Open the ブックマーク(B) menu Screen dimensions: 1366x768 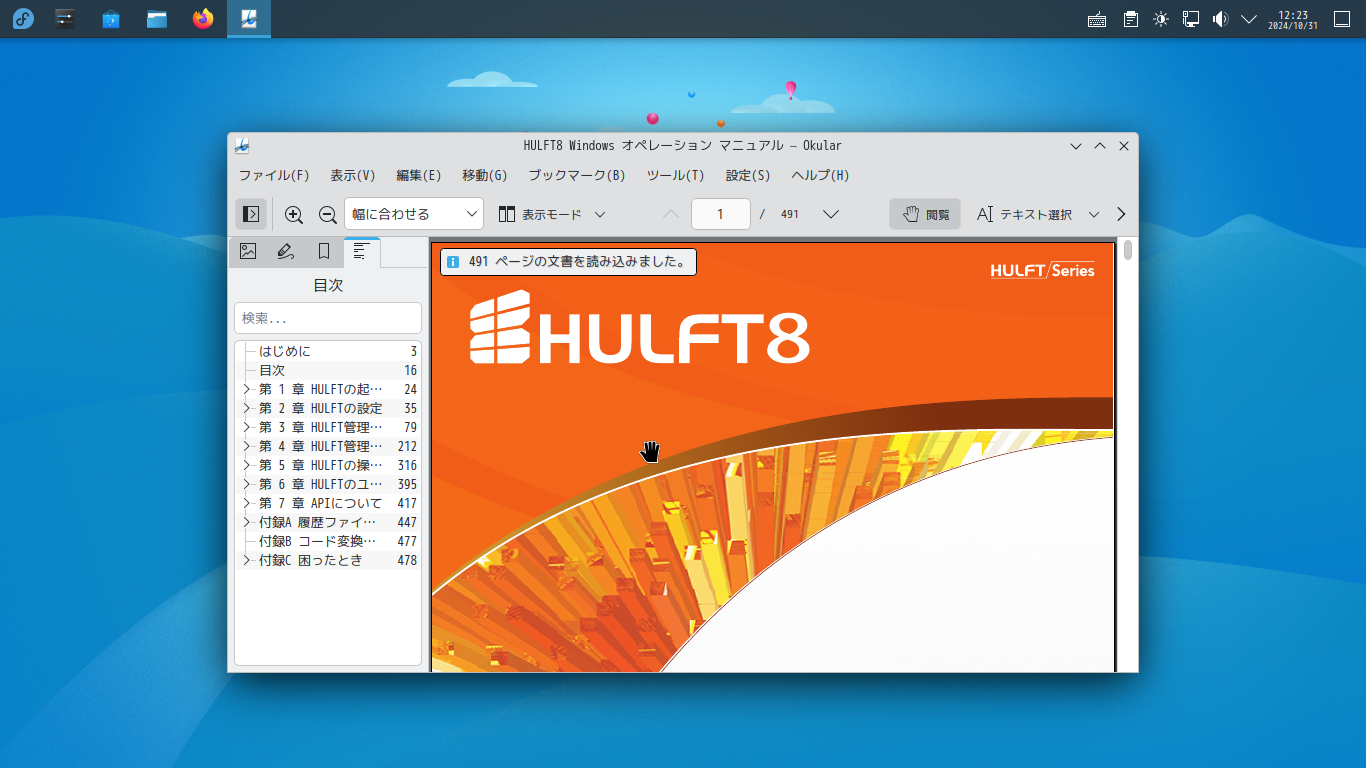[577, 175]
